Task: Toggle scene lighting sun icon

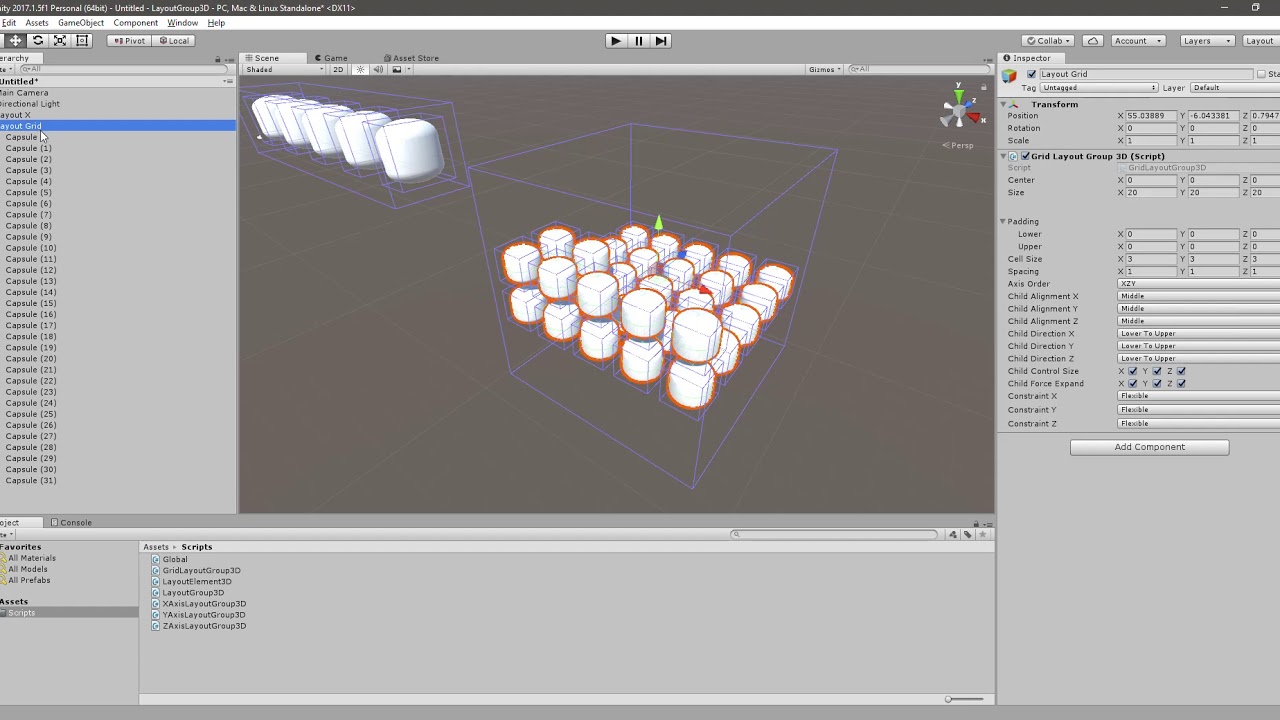Action: tap(361, 69)
